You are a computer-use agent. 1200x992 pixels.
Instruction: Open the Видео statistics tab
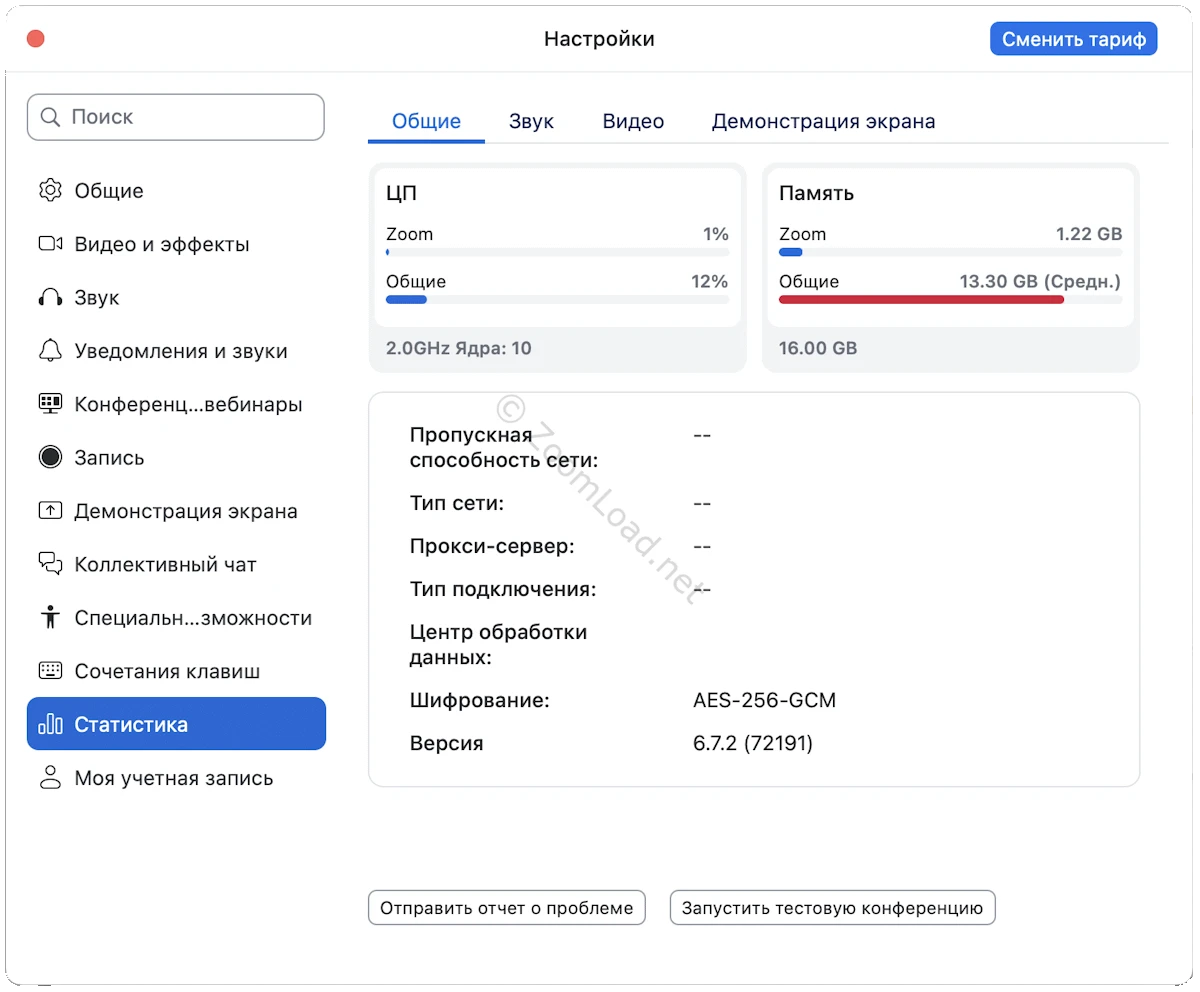pos(633,122)
